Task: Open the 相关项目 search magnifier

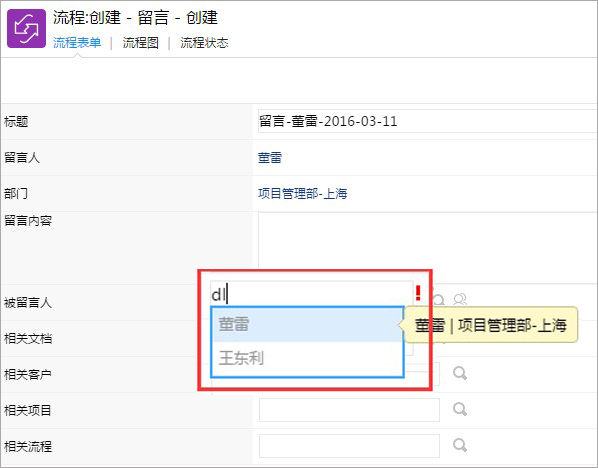Action: point(460,409)
